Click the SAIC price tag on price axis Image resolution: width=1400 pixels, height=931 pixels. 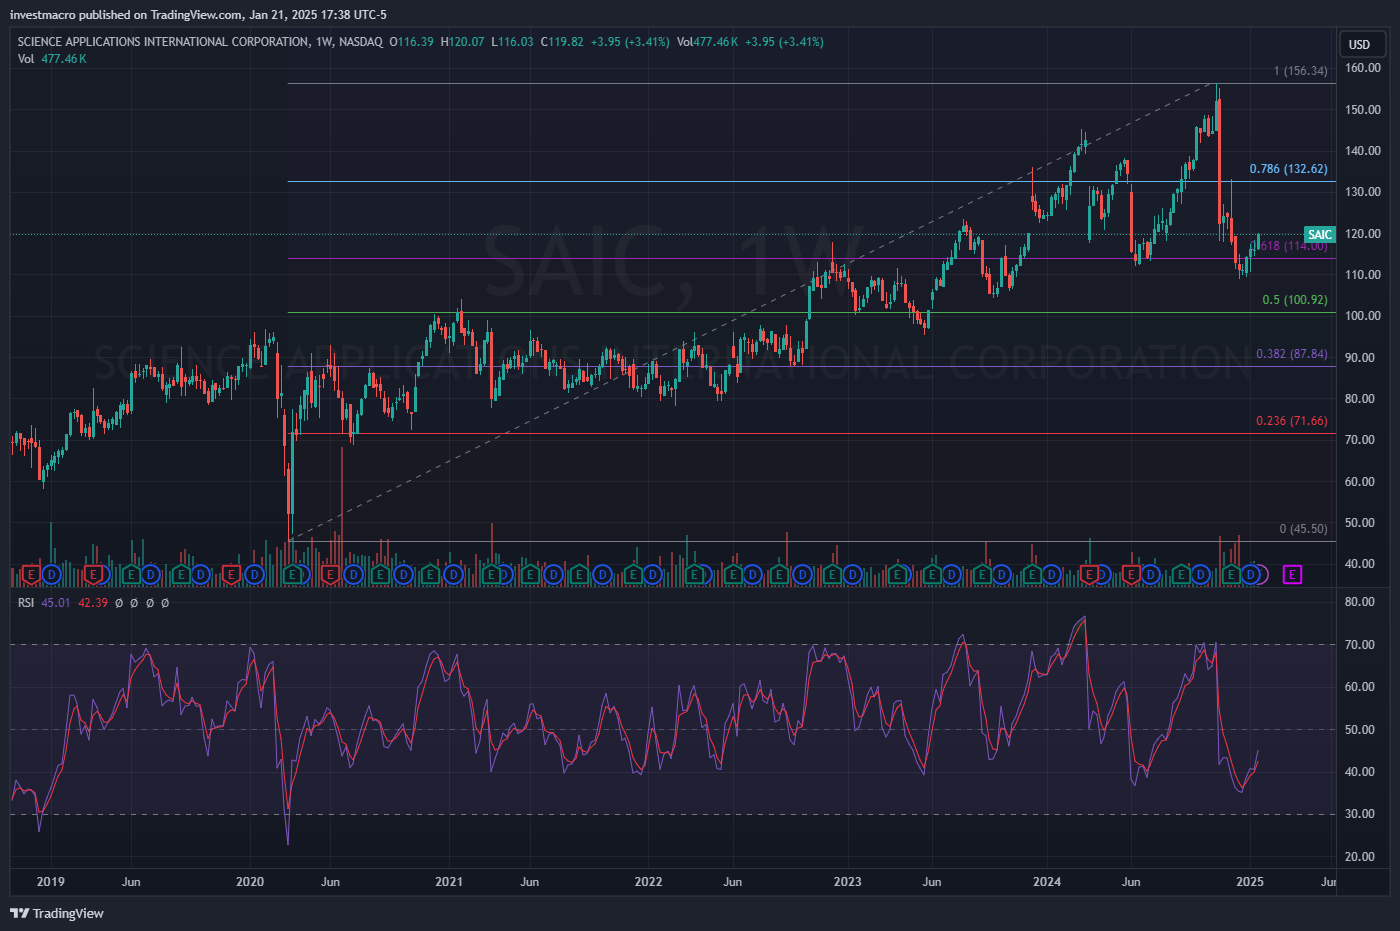click(x=1320, y=235)
